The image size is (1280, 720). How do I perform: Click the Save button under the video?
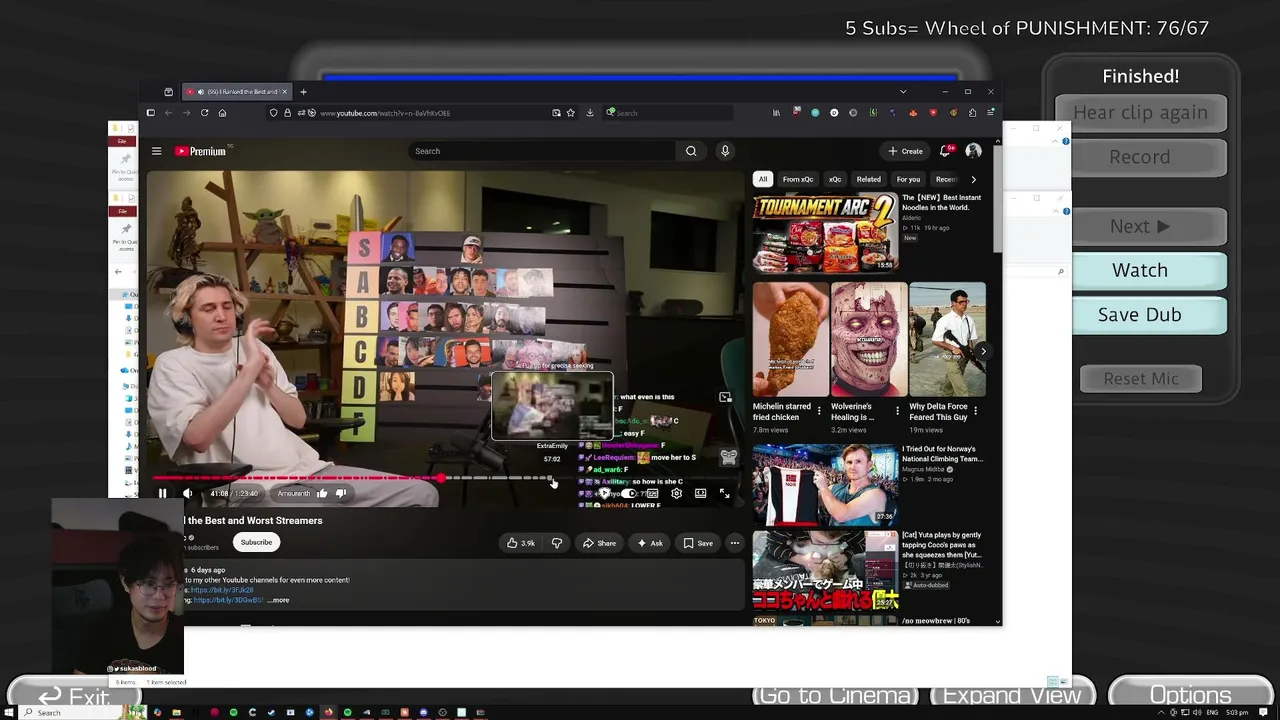[698, 543]
